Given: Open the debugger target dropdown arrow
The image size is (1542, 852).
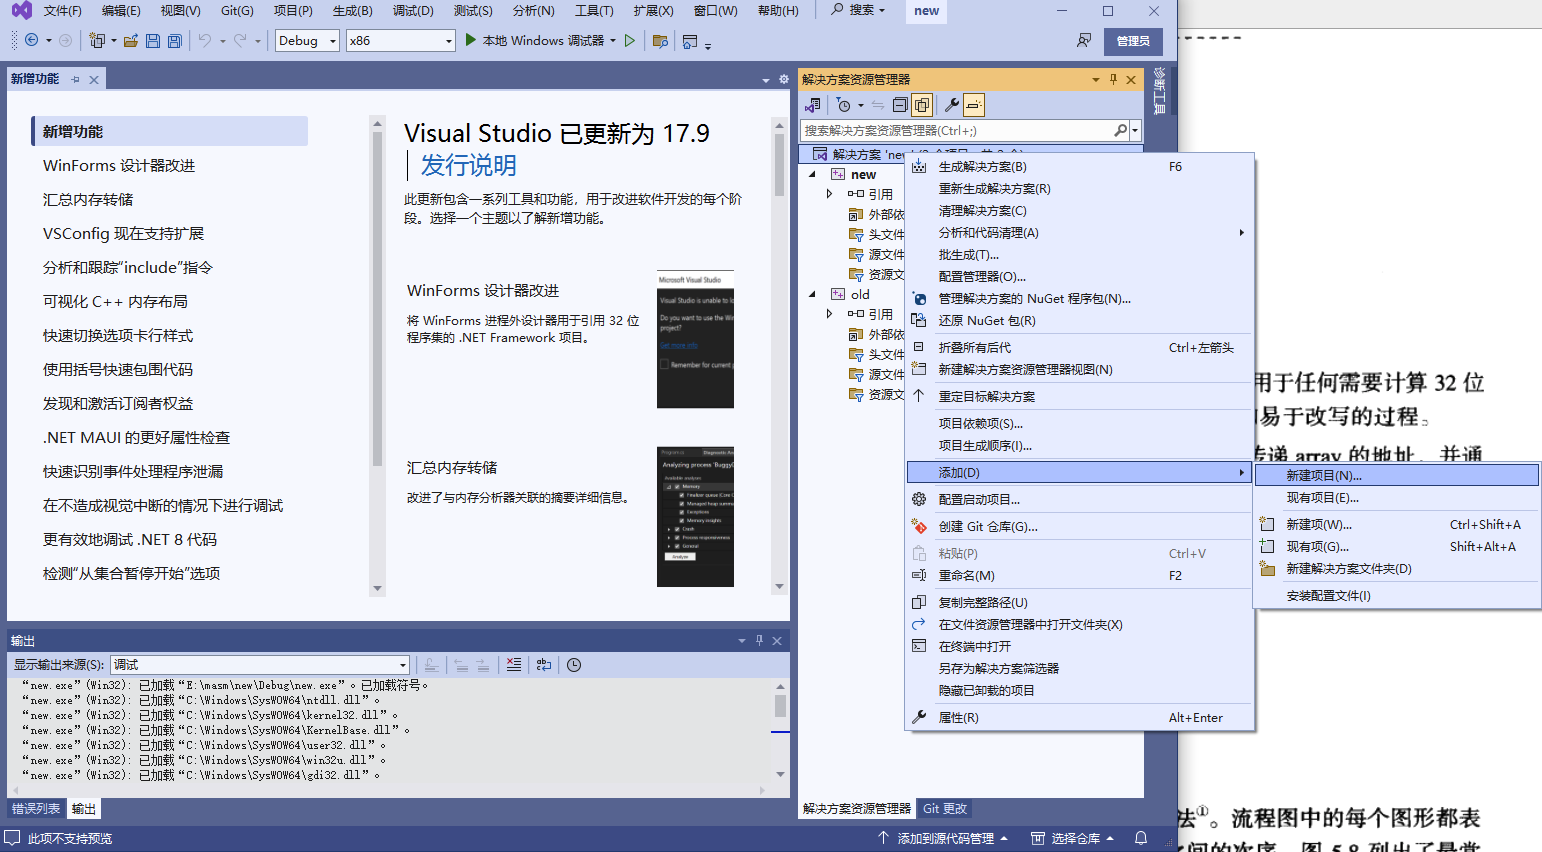Looking at the screenshot, I should coord(613,41).
